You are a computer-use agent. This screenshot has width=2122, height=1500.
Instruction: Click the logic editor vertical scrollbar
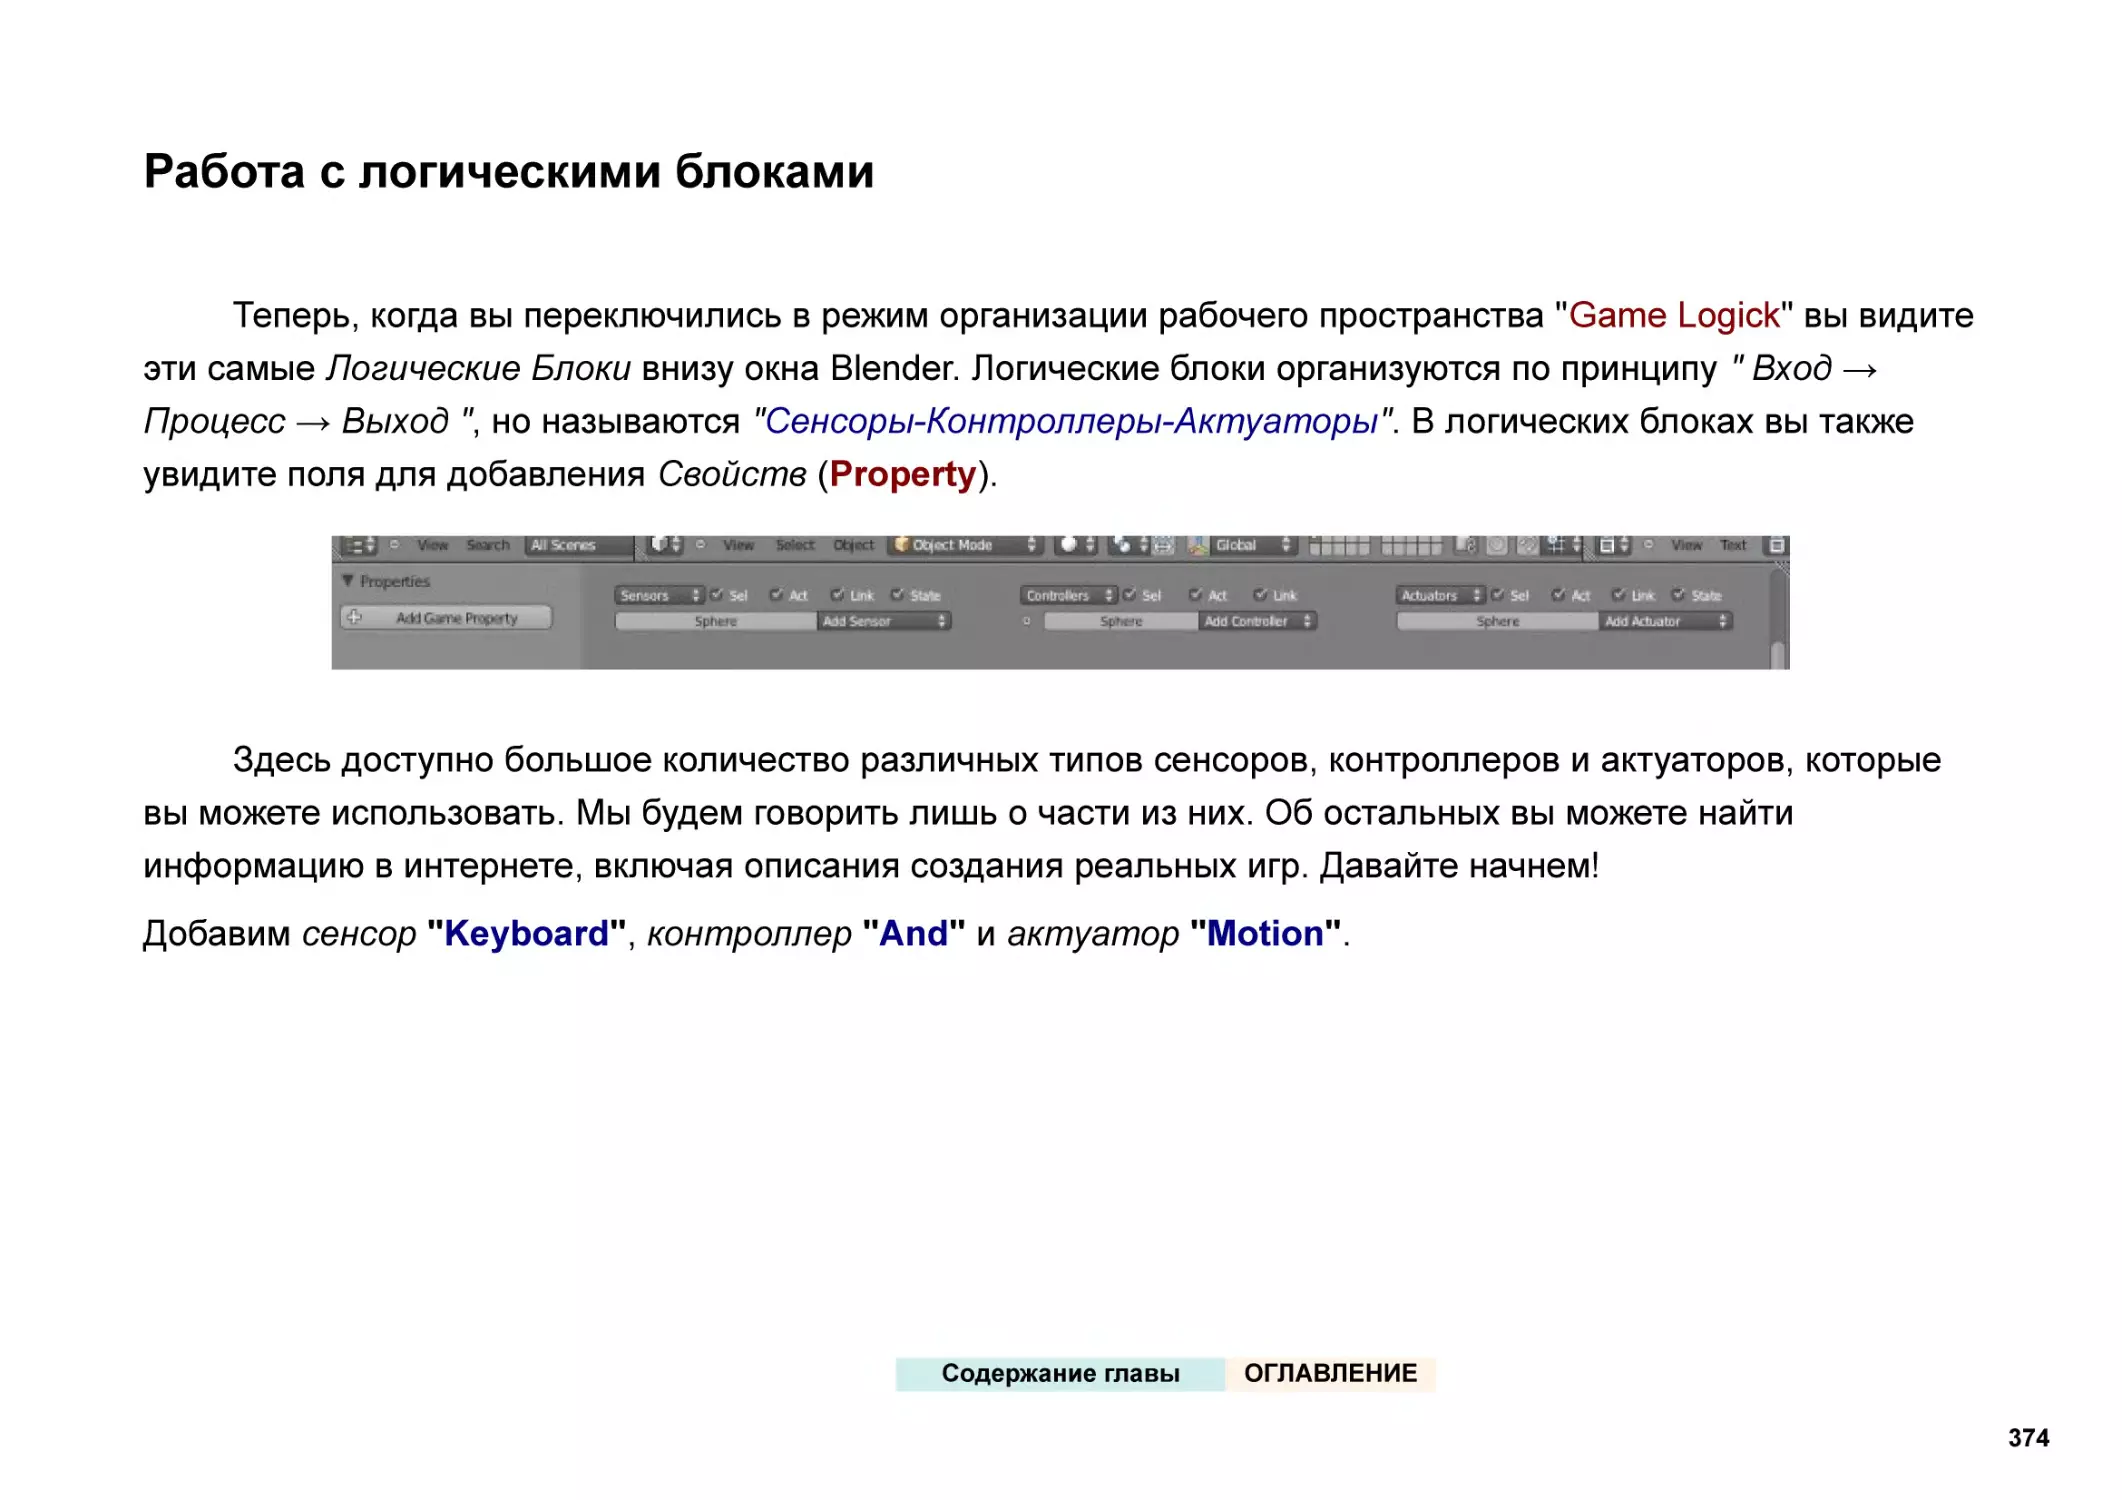point(1778,655)
